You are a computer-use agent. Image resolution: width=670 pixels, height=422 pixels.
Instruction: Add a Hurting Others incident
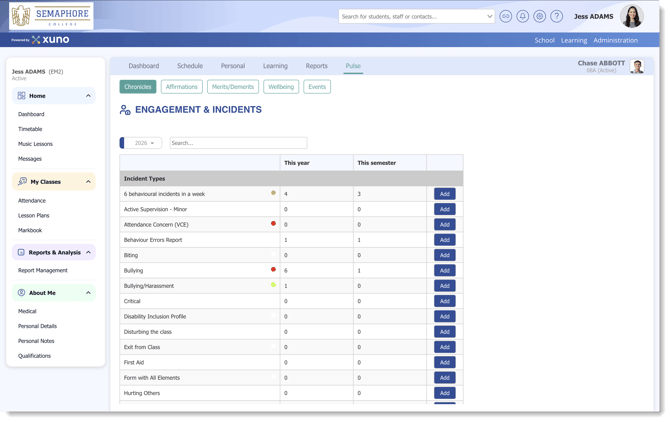point(445,393)
